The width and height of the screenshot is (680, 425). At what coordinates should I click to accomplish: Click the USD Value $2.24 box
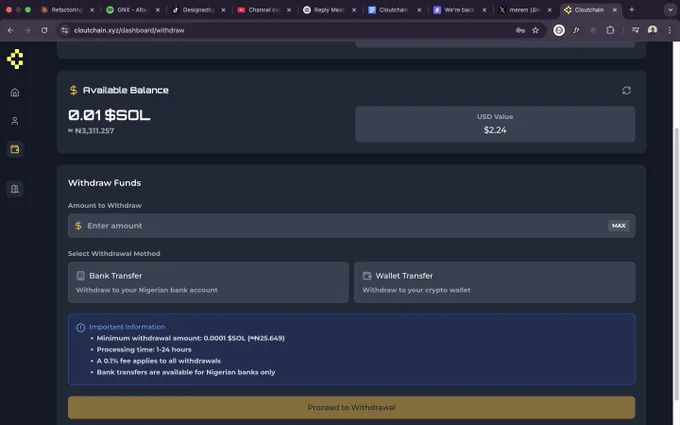pos(495,124)
